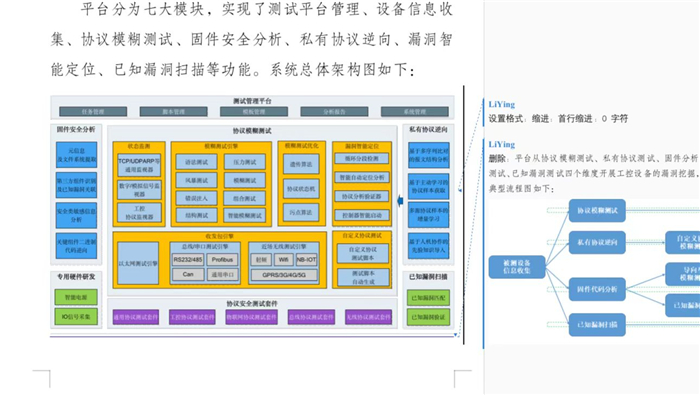
Task: Click the RS232/485 box
Action: 188,260
